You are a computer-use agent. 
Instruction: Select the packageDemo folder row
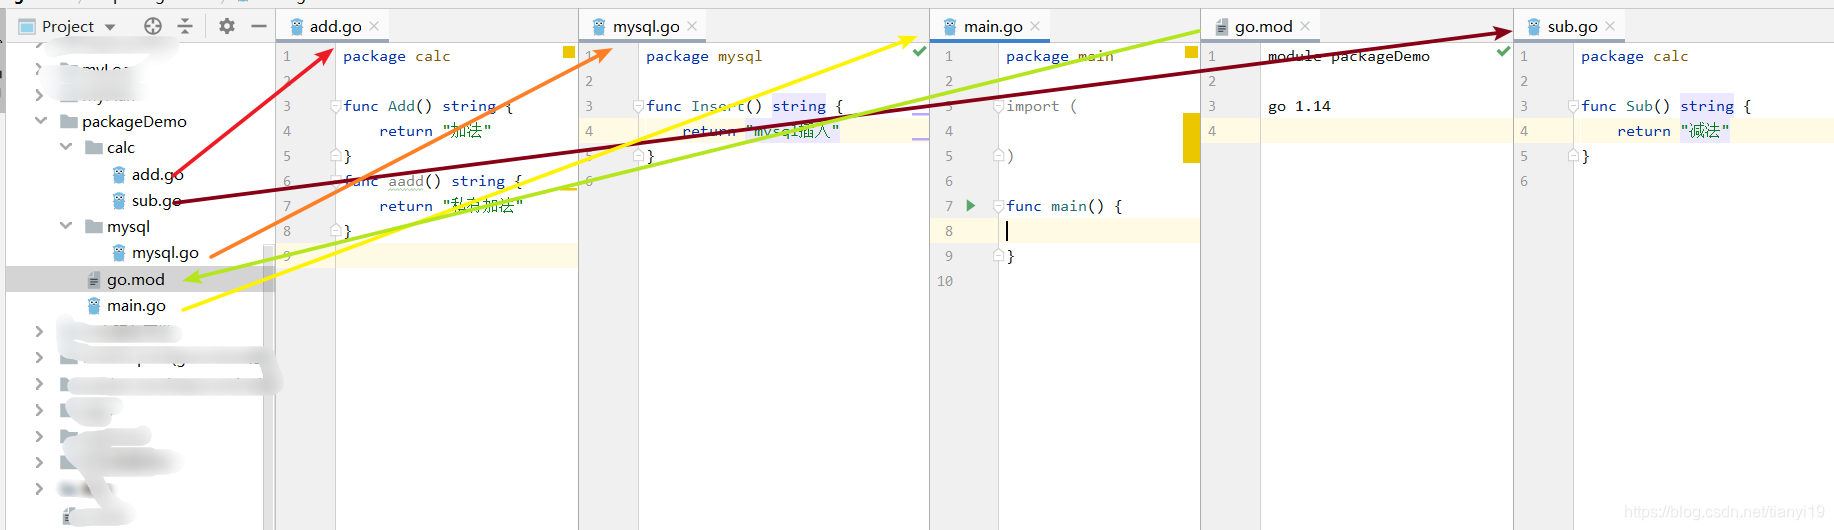pos(134,121)
